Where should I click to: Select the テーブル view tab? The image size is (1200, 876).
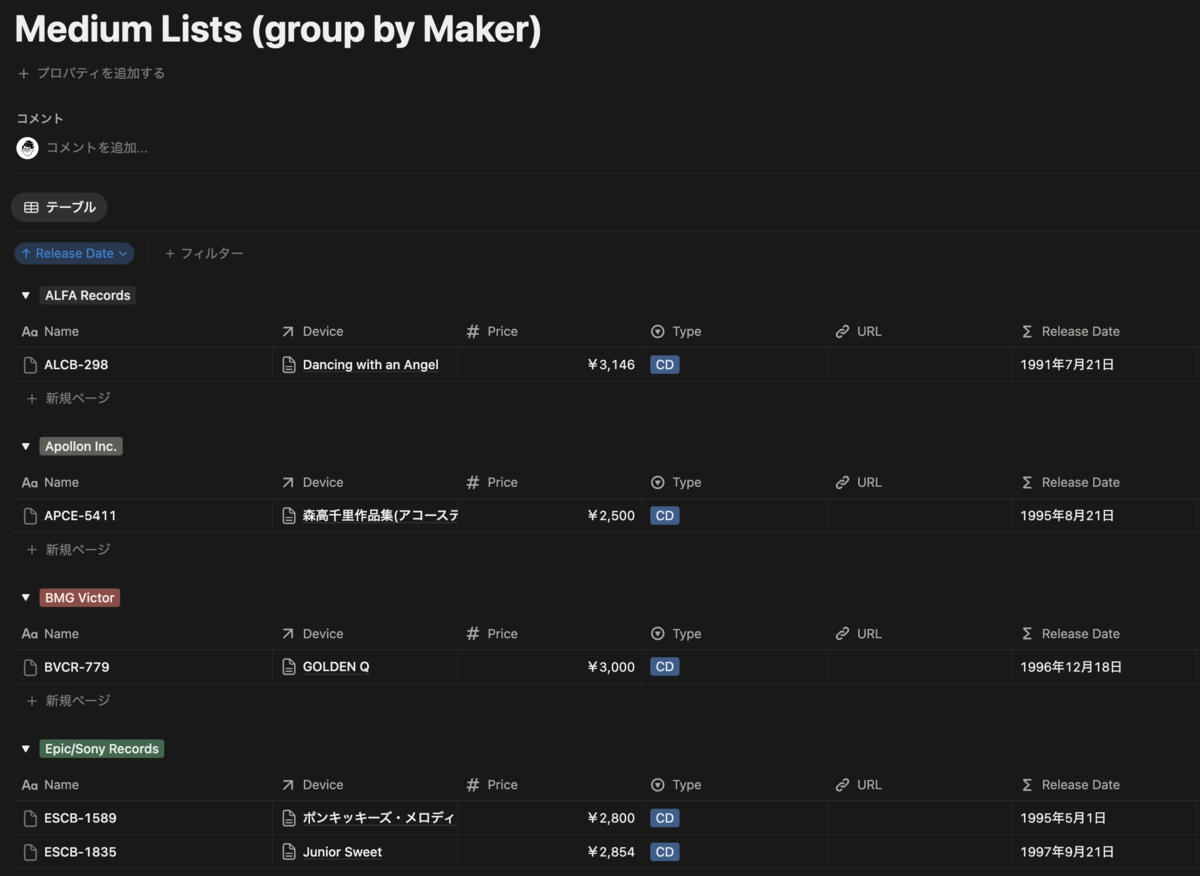coord(60,207)
